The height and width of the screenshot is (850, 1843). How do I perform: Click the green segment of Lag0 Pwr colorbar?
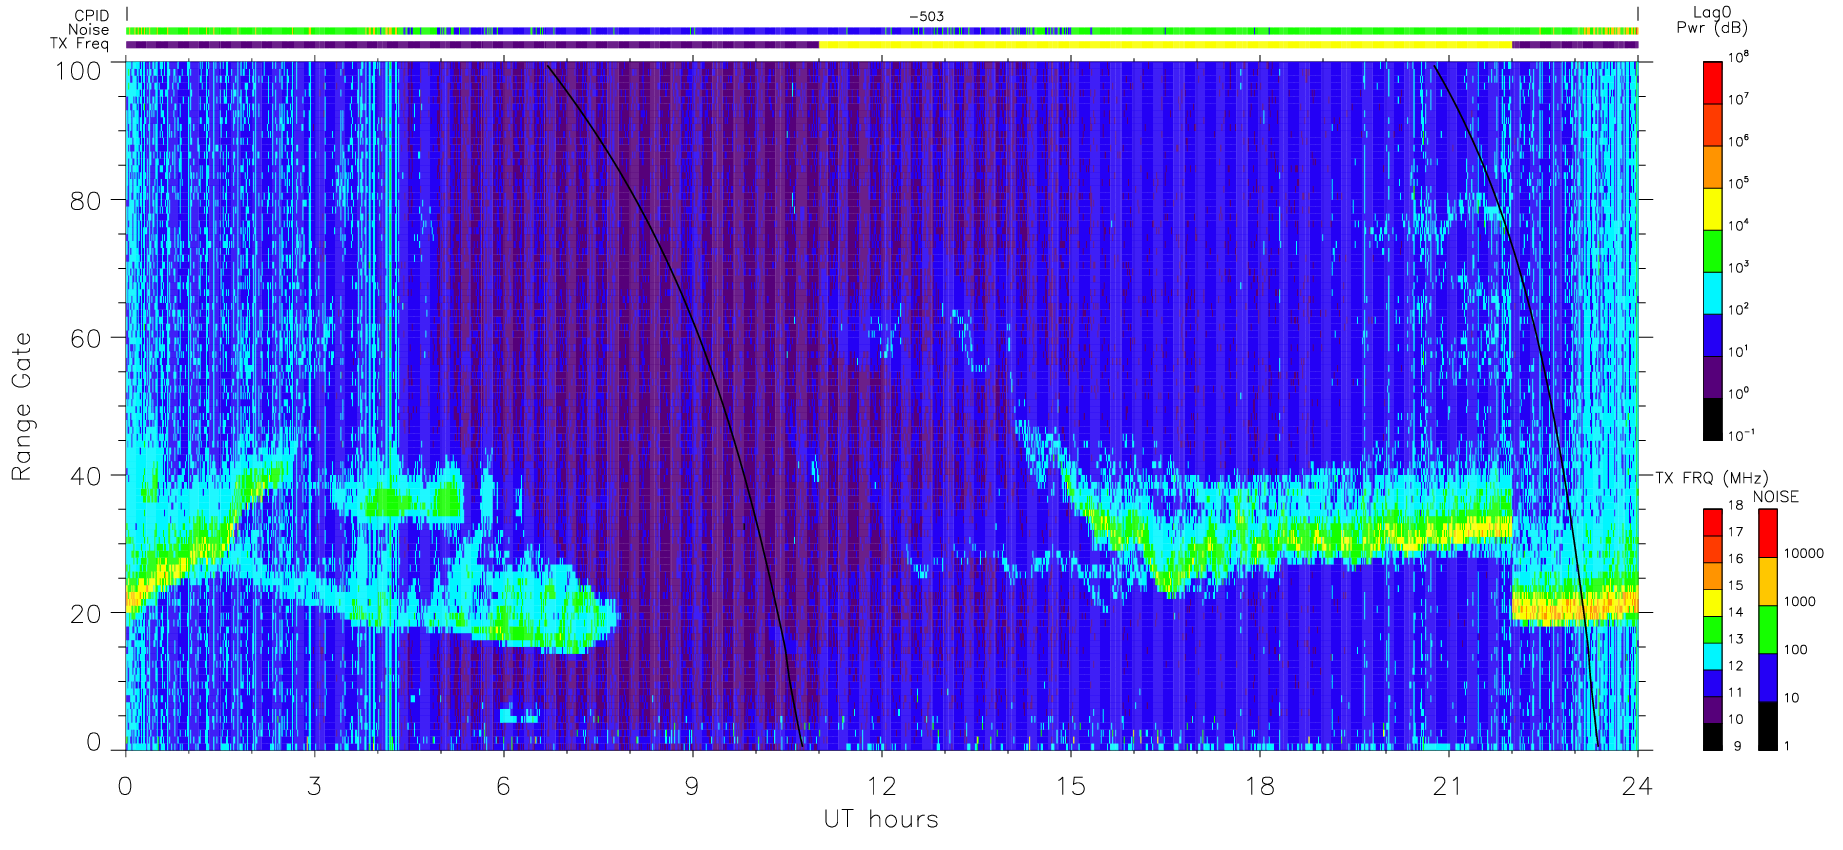tap(1713, 251)
